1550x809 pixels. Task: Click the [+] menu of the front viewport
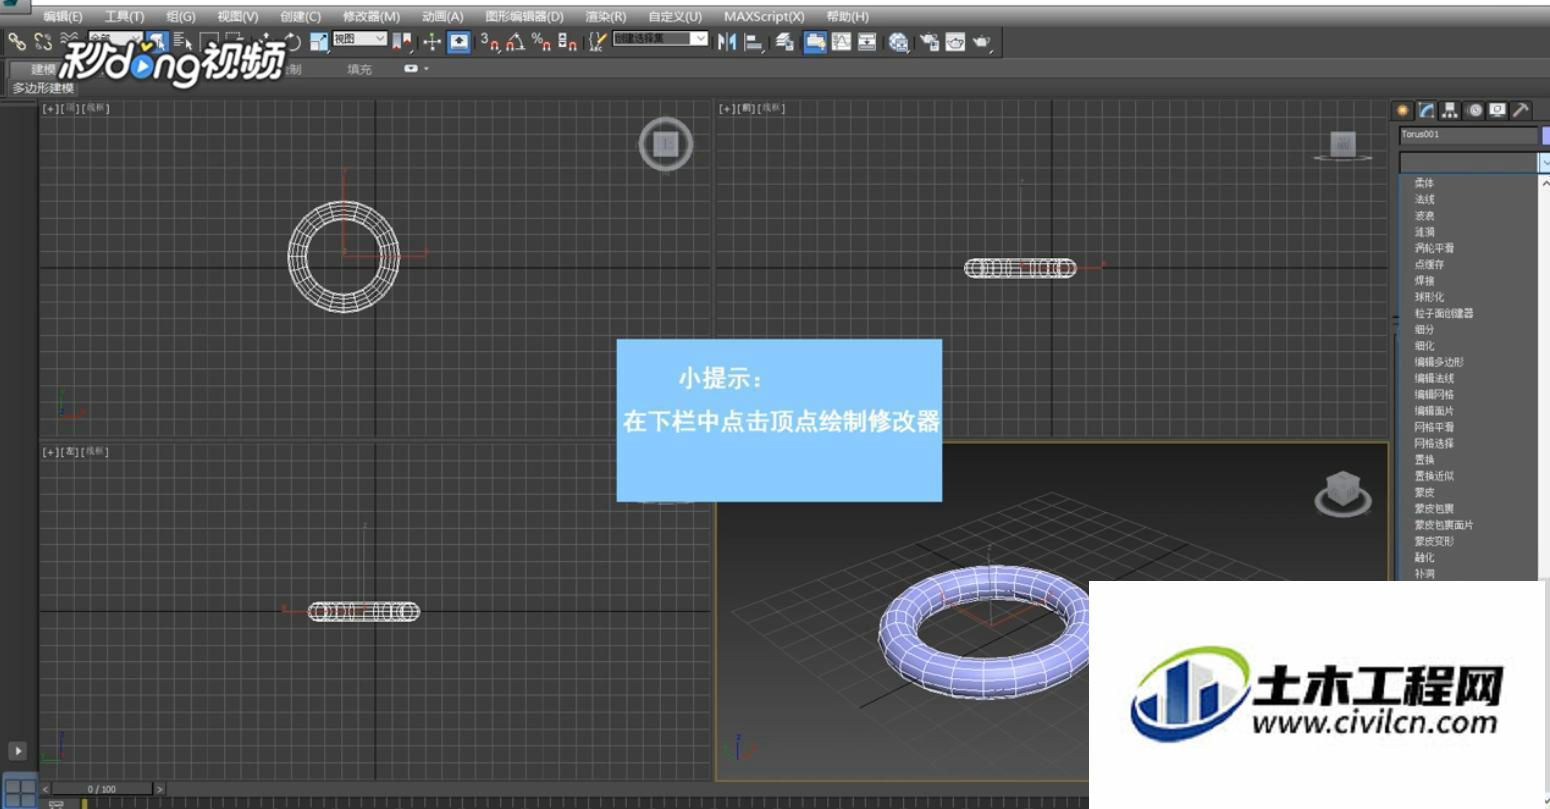[726, 108]
